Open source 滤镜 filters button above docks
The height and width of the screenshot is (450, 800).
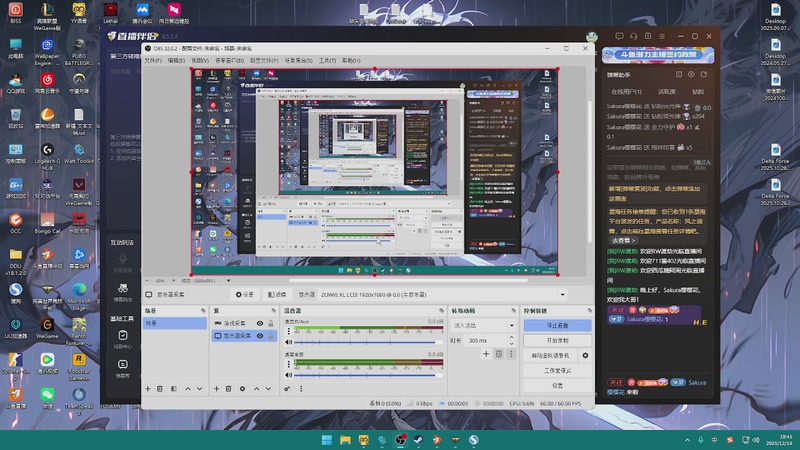(x=277, y=294)
